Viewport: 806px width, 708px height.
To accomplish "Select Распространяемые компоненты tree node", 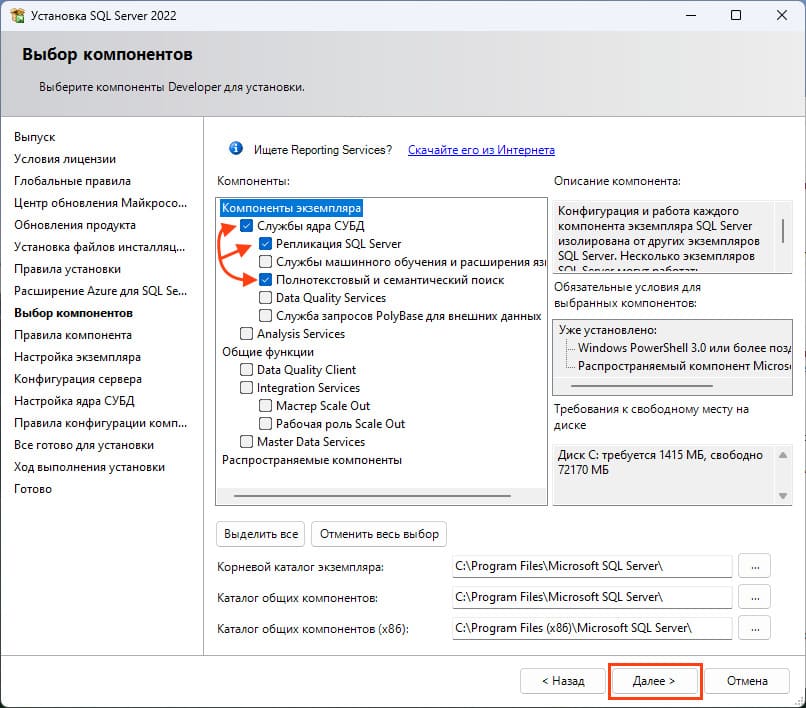I will [312, 460].
